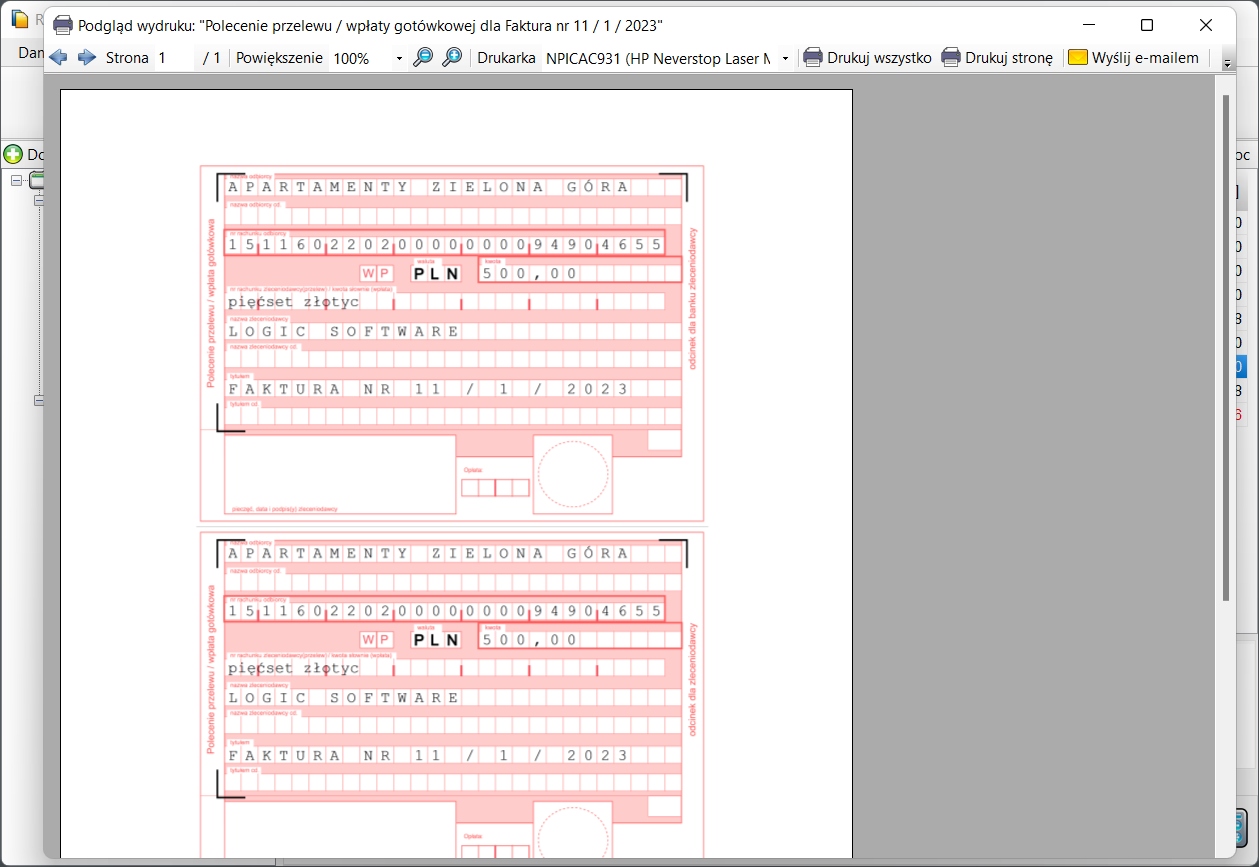1259x867 pixels.
Task: Go to the next page arrow
Action: point(87,58)
